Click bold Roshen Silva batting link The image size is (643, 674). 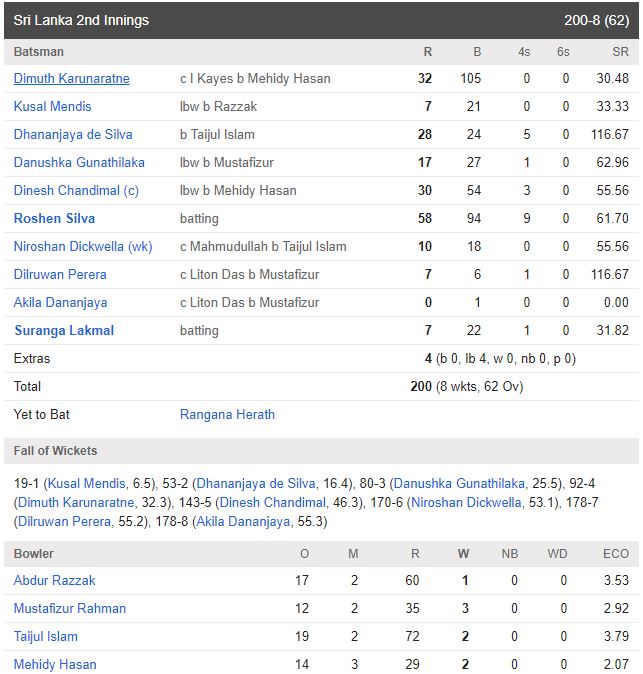coord(54,218)
